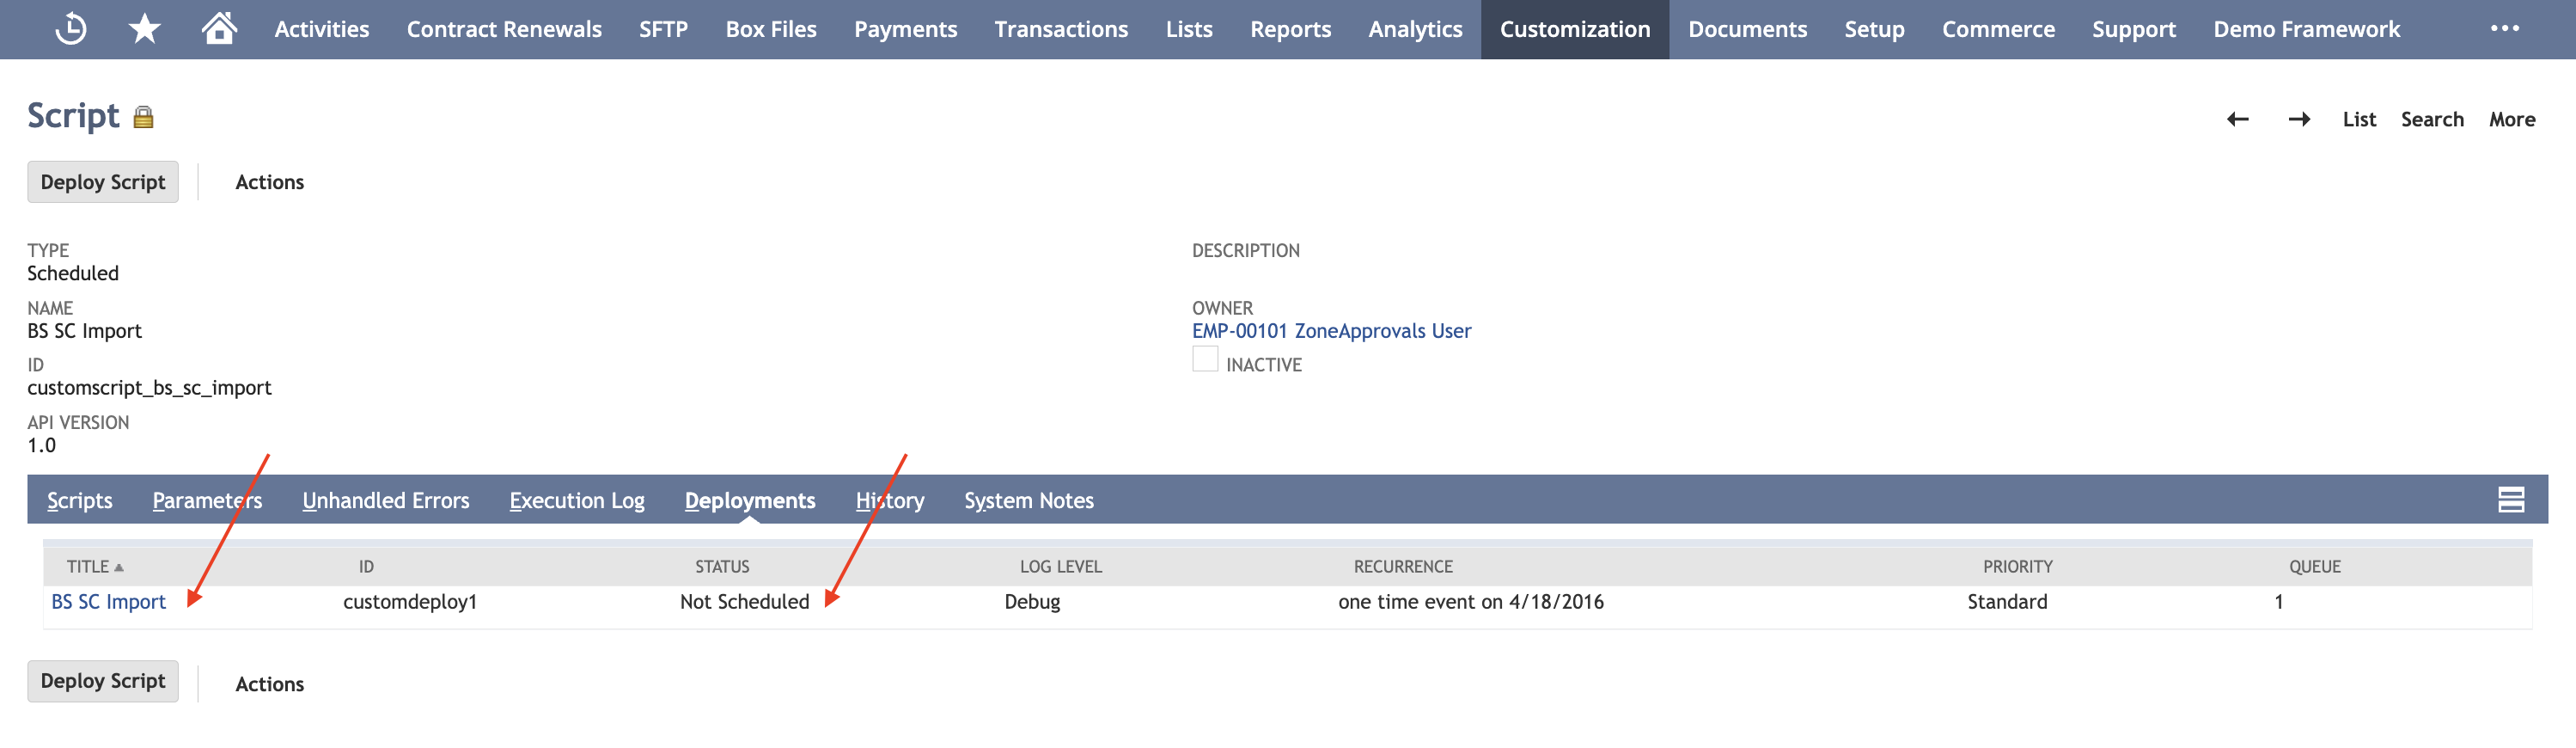Open the Customization menu
The width and height of the screenshot is (2576, 748).
1575,29
